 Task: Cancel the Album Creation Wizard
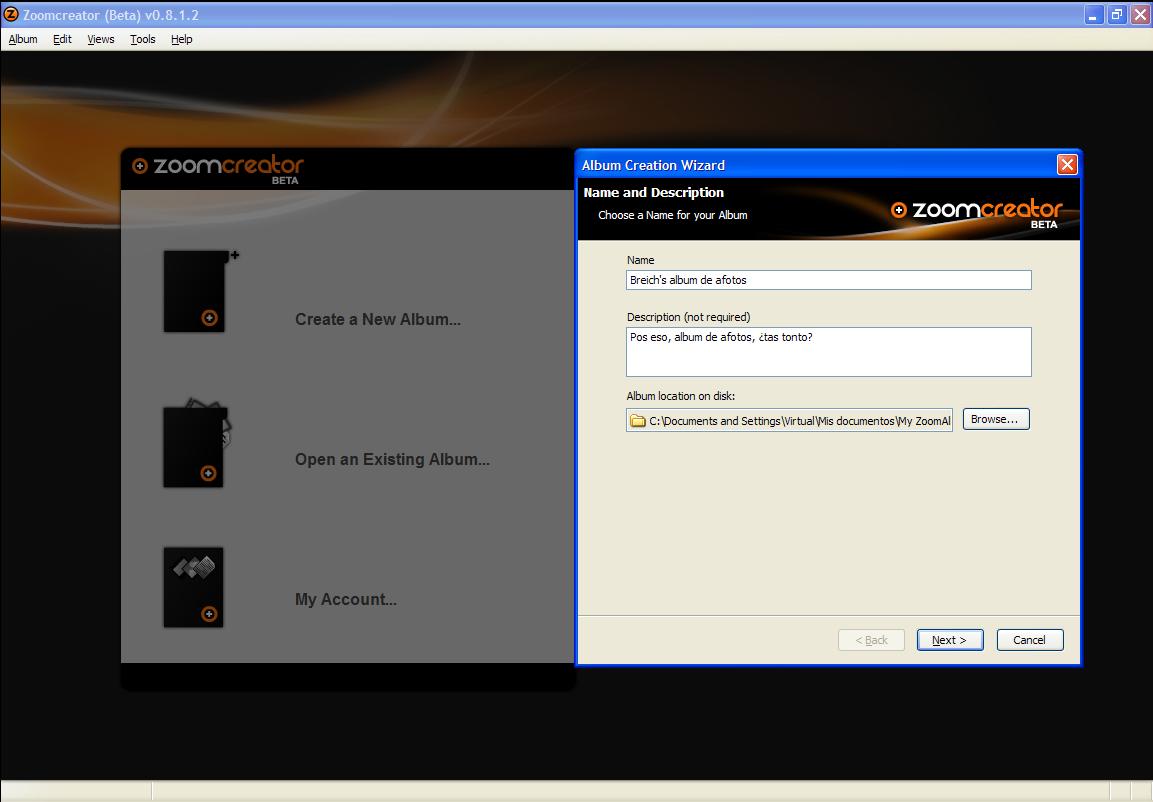coord(1029,640)
